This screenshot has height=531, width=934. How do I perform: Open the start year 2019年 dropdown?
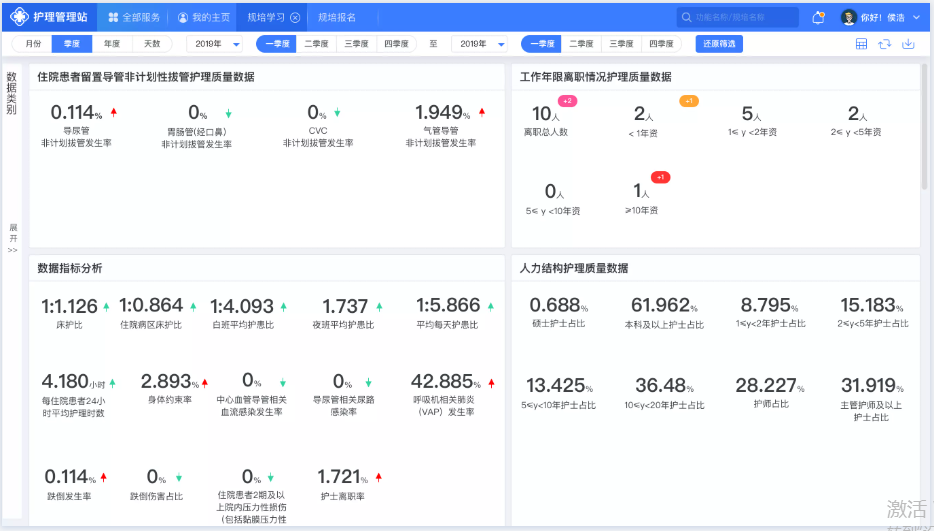point(214,44)
